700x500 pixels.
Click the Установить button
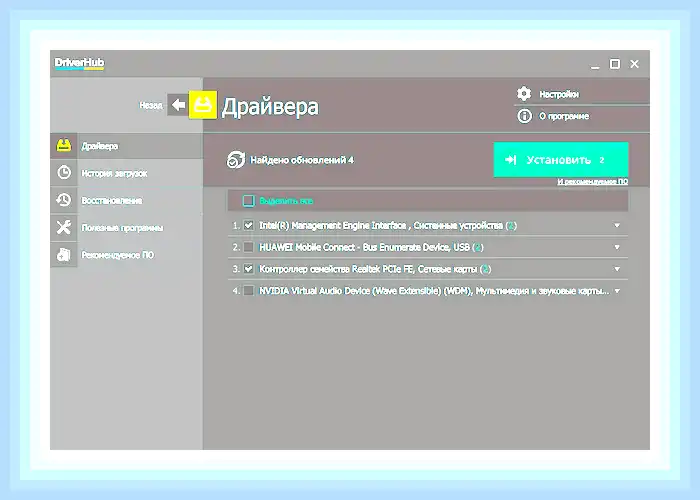pos(561,159)
